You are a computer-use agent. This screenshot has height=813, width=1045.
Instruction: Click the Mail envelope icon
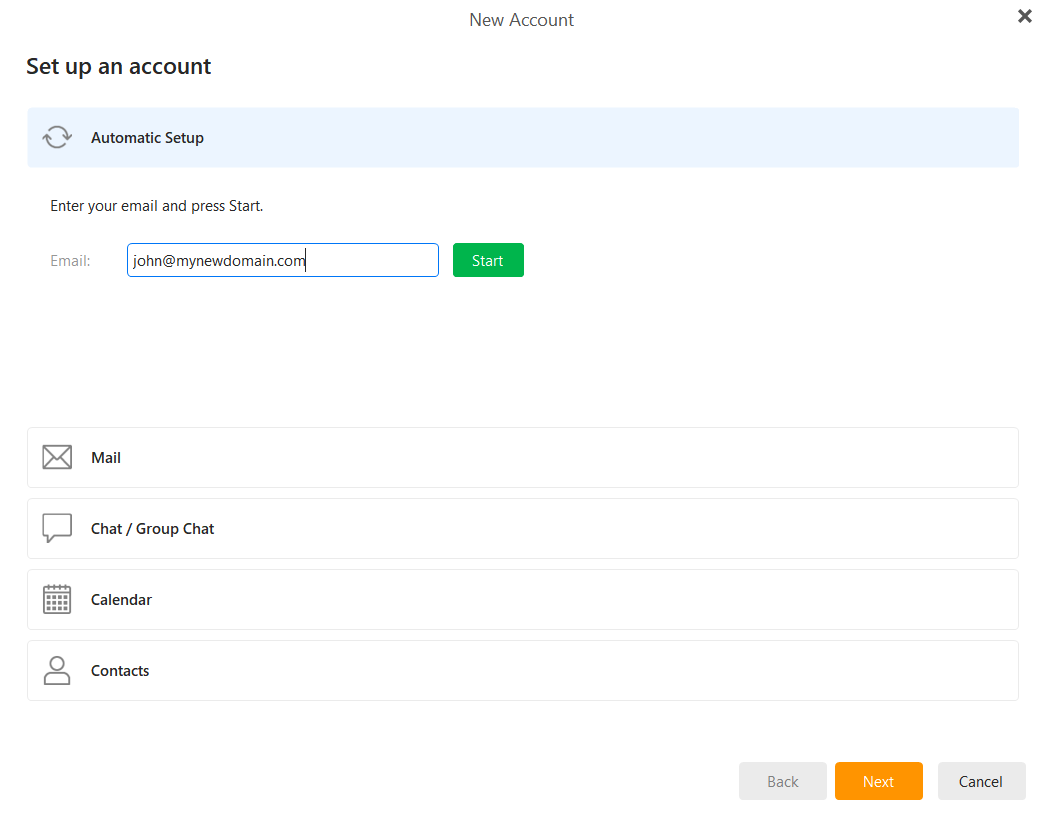tap(57, 456)
